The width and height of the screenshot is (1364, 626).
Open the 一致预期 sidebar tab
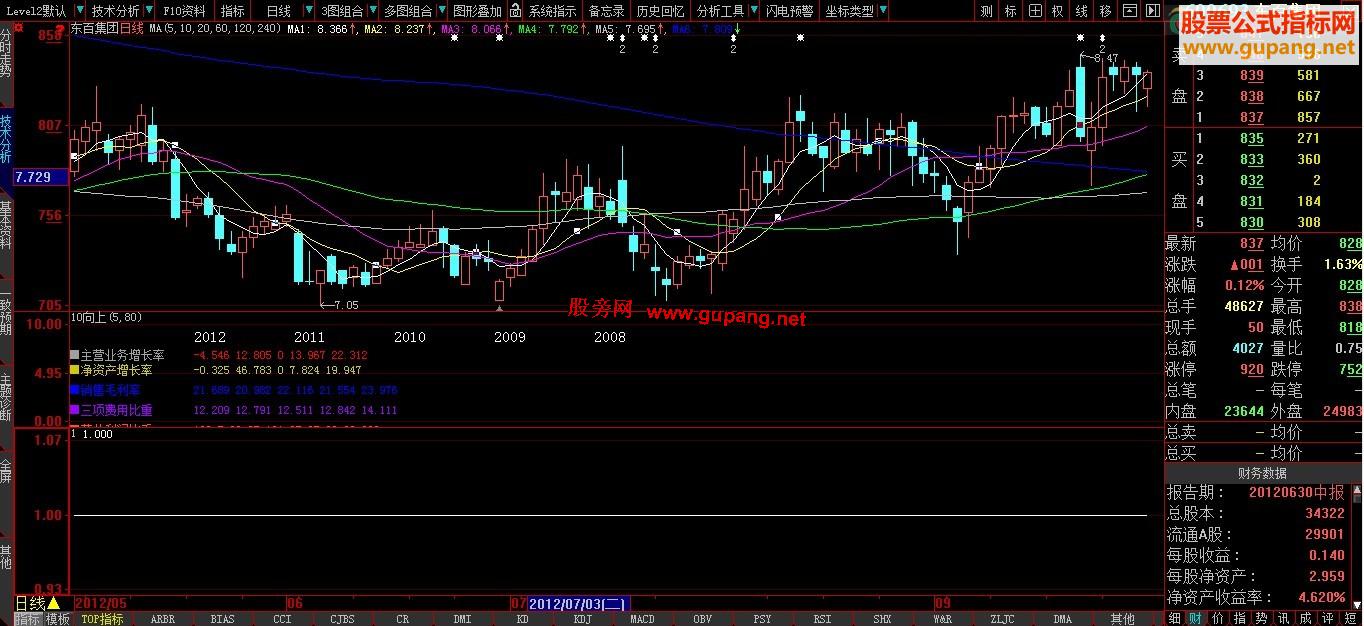[x=6, y=312]
